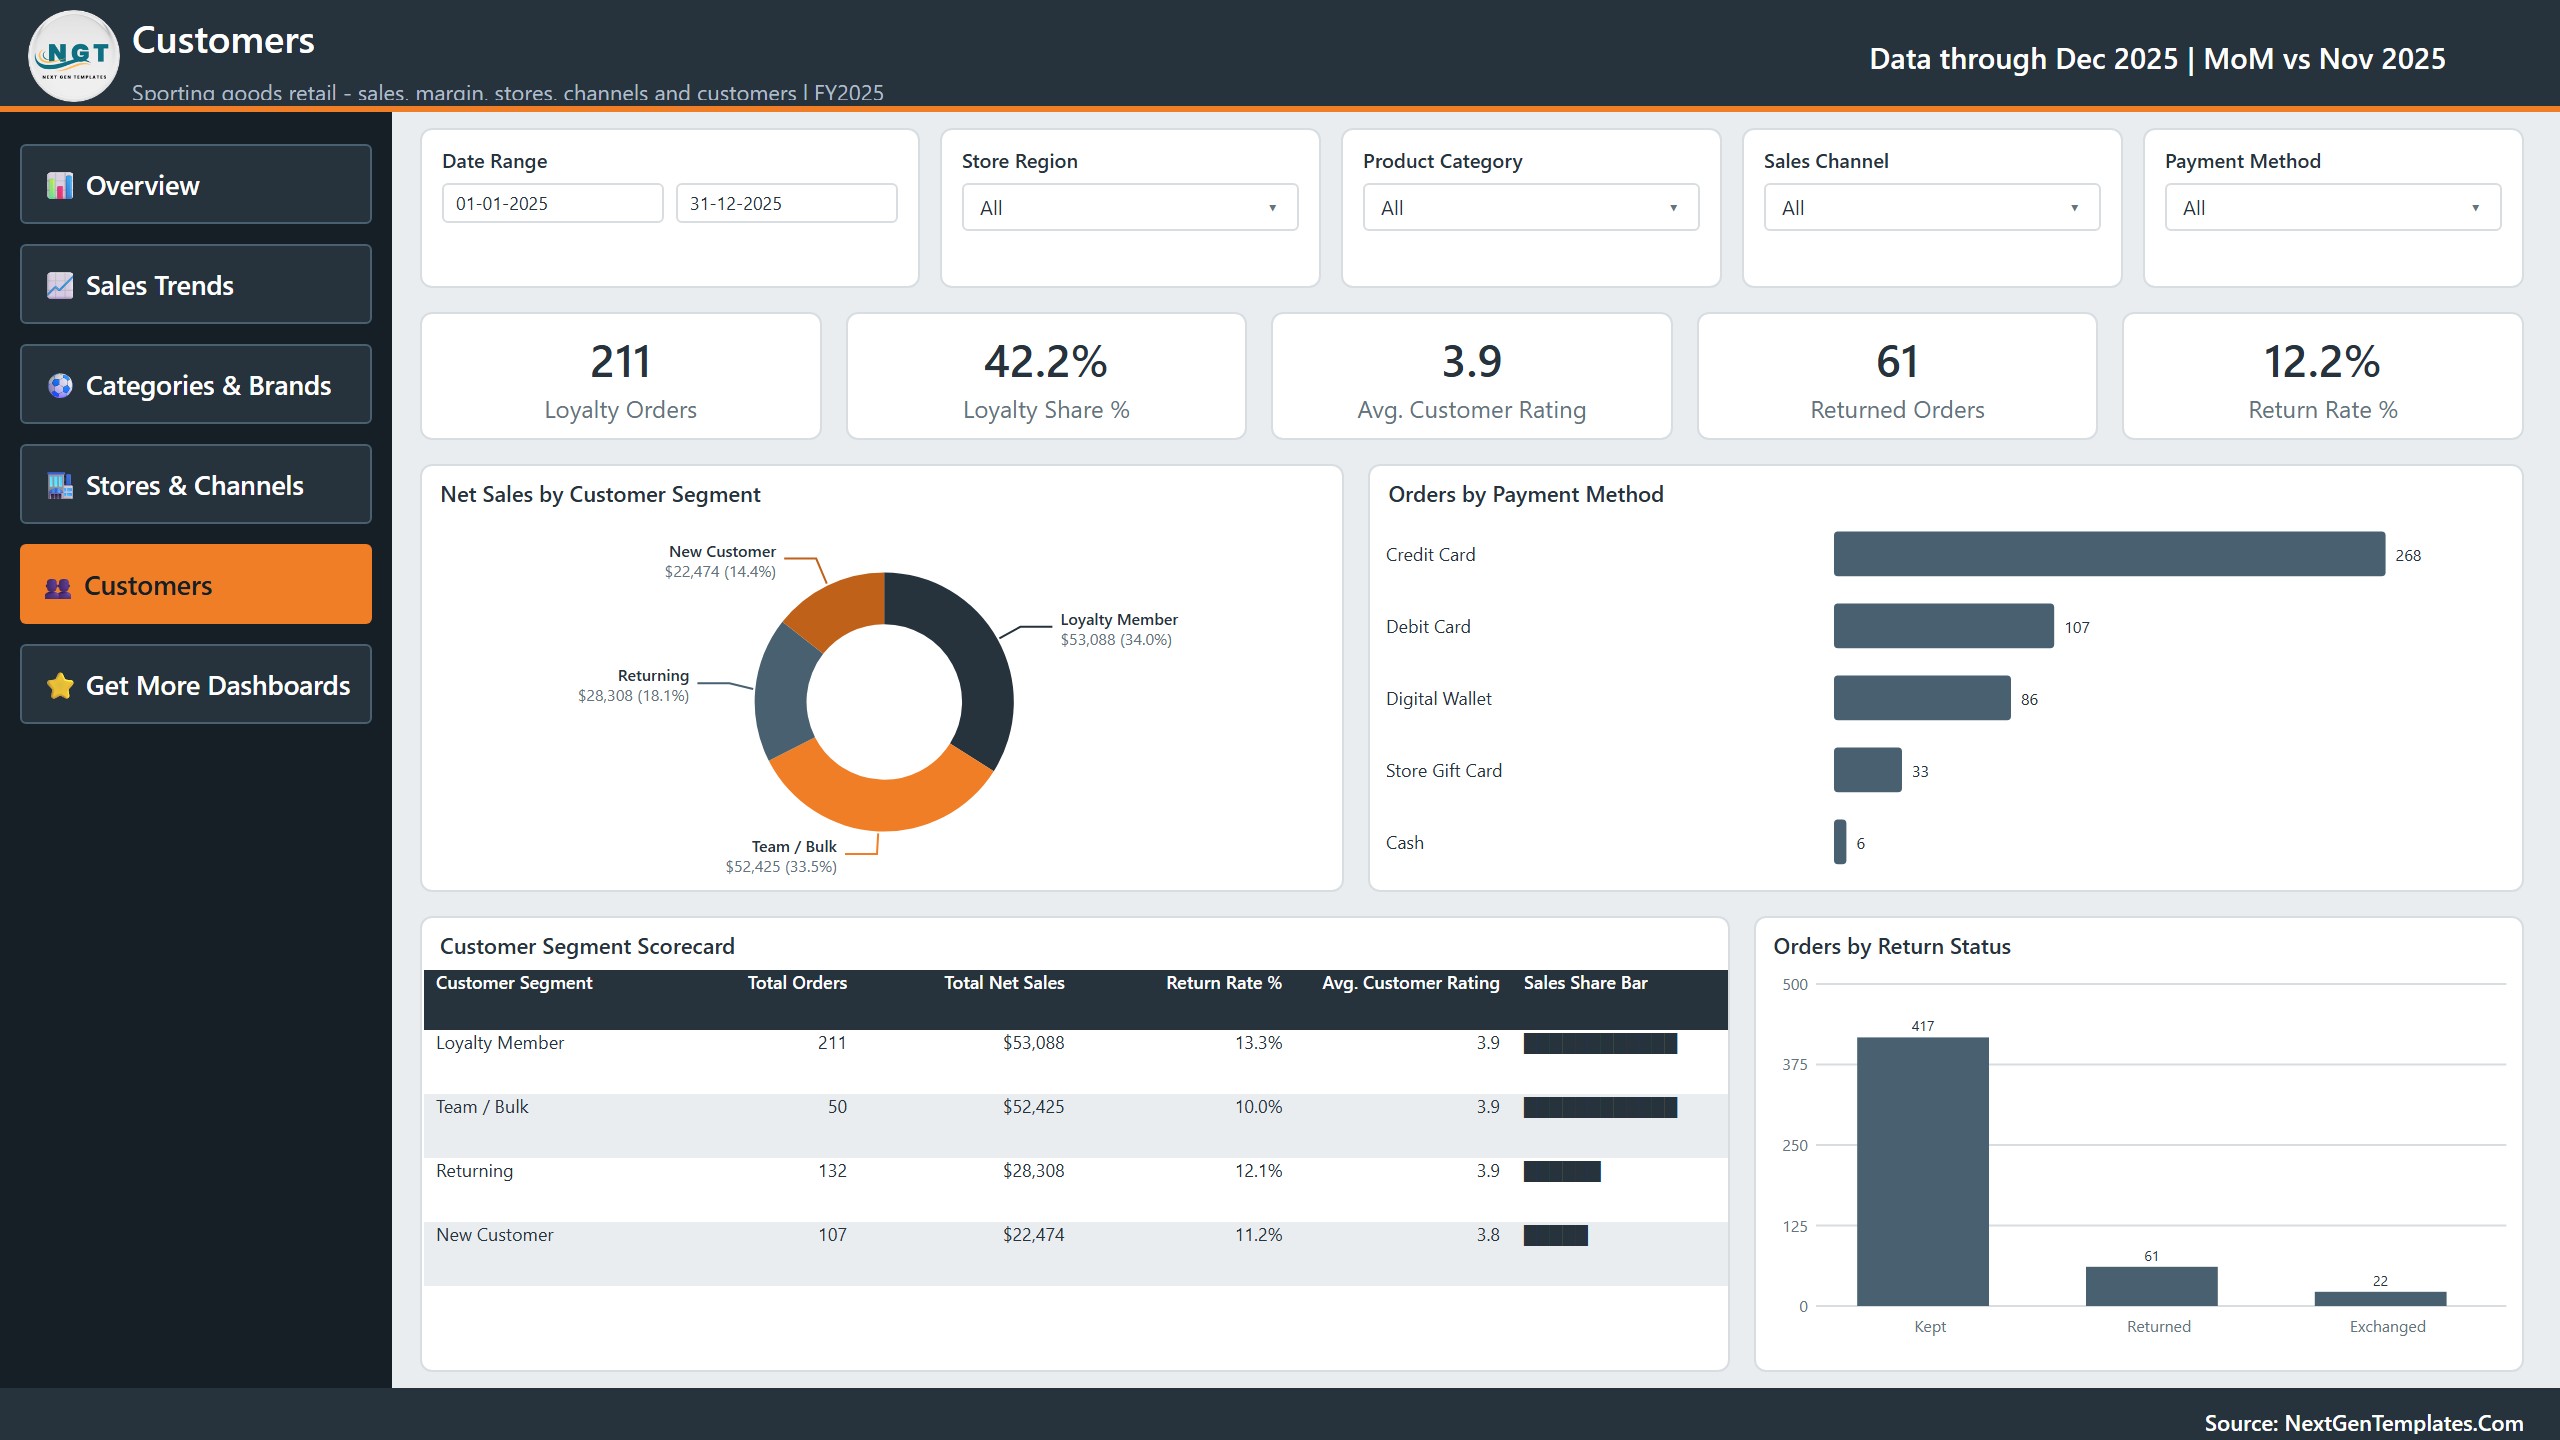2560x1440 pixels.
Task: Click the Debit Card bar
Action: (1944, 626)
